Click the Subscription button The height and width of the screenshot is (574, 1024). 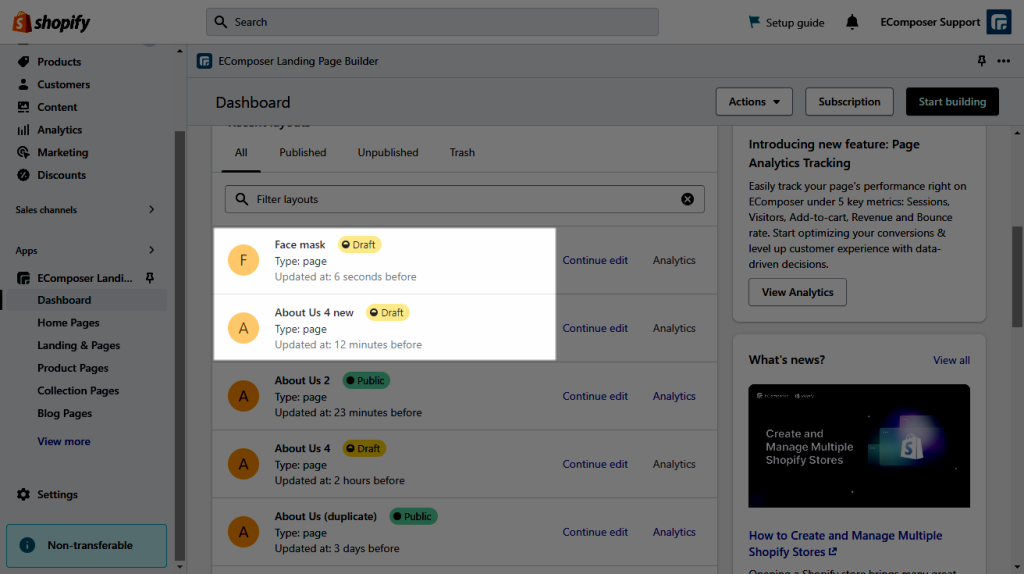pos(849,102)
